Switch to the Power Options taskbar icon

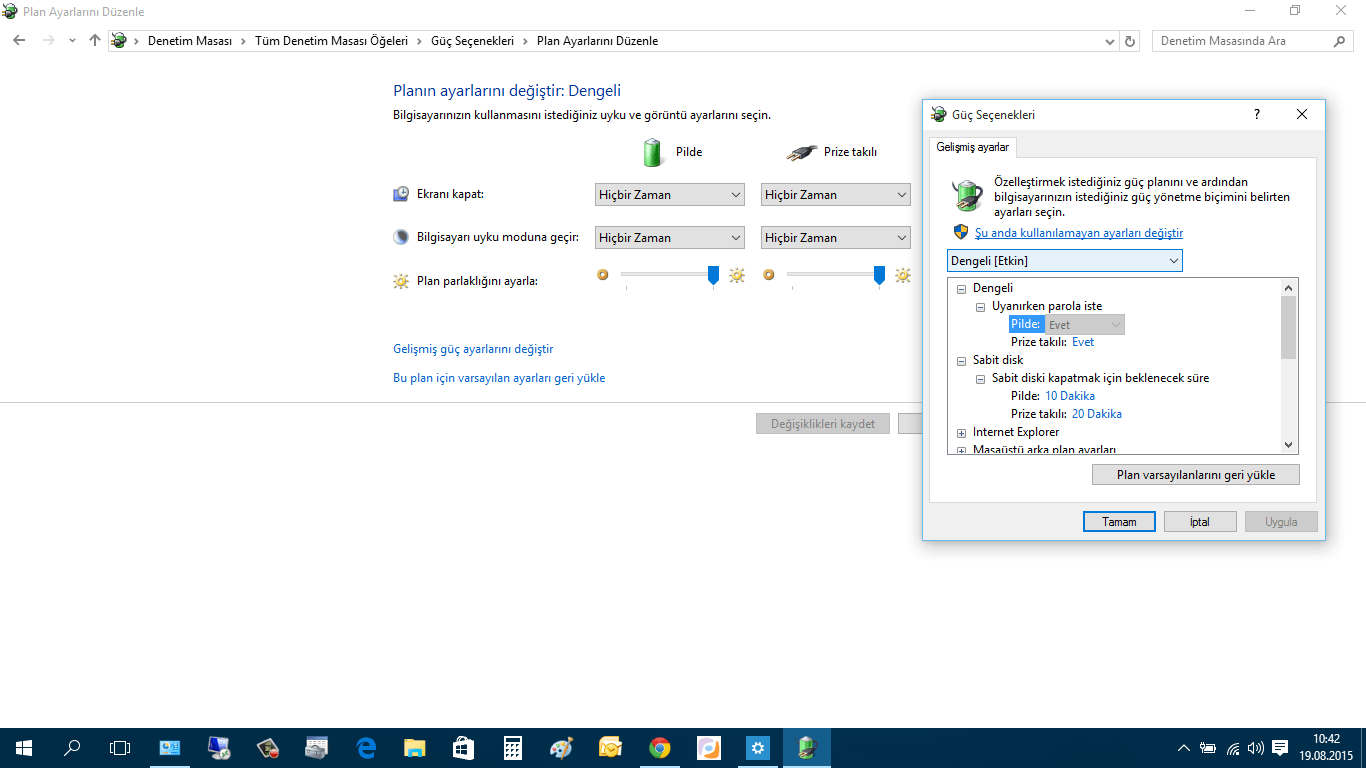(807, 747)
